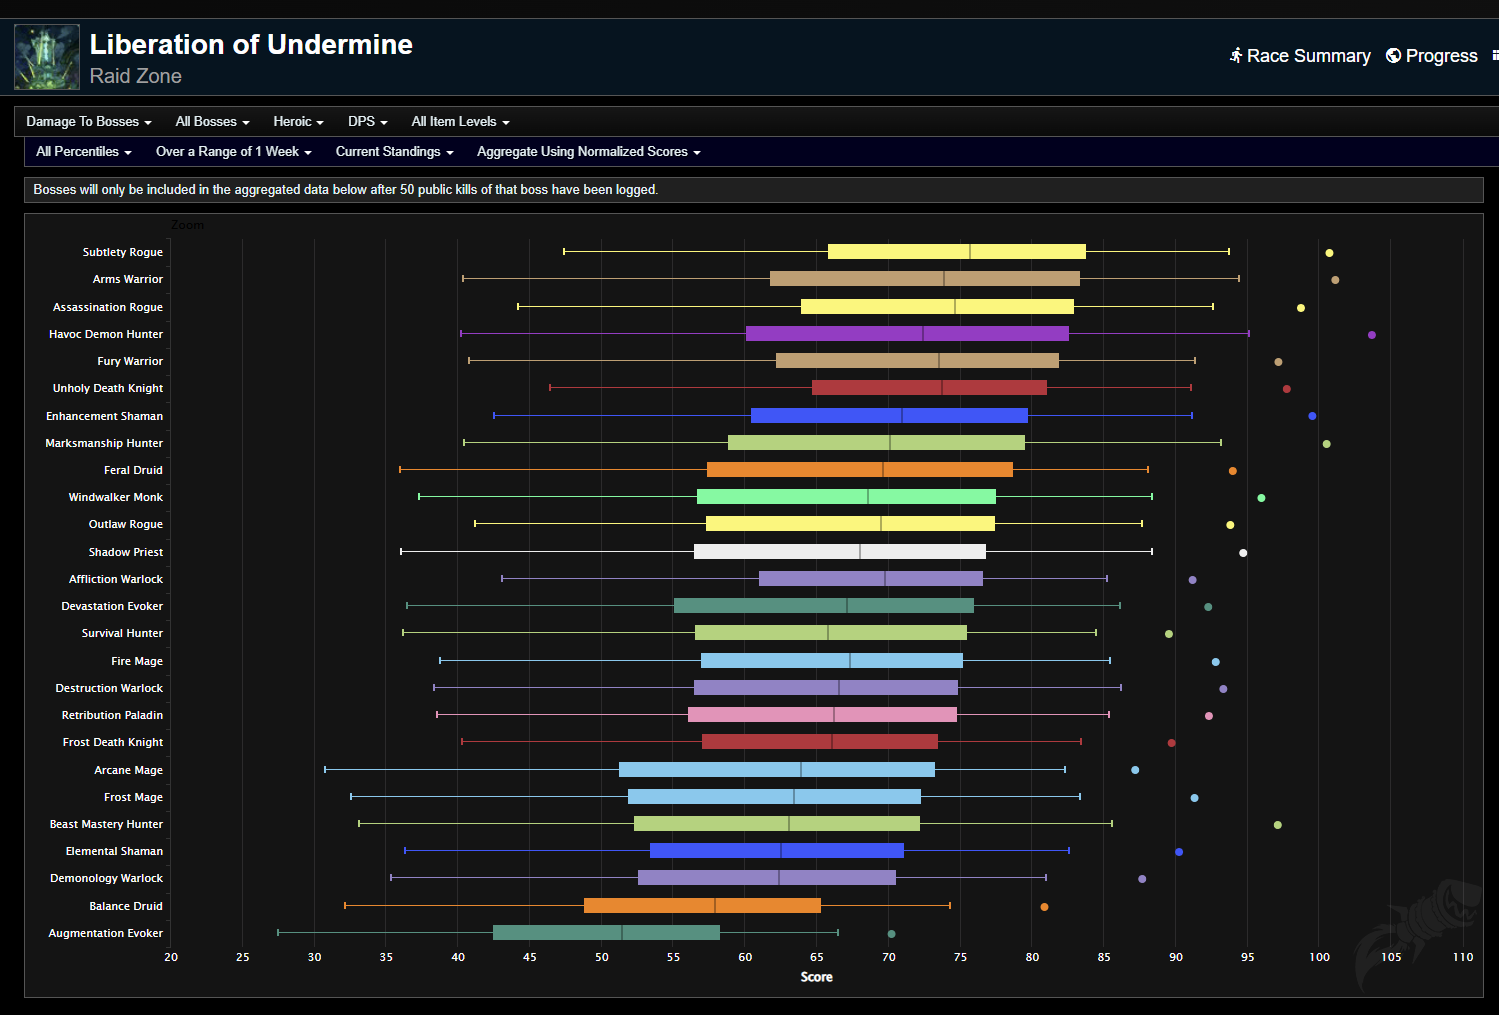Open the All Percentiles menu
The image size is (1499, 1015).
coord(83,152)
